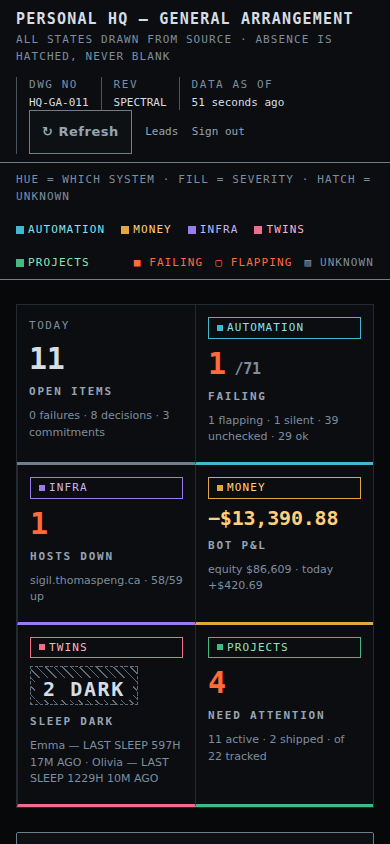
Task: Click Emma and Olivia last sleep details
Action: tap(105, 762)
